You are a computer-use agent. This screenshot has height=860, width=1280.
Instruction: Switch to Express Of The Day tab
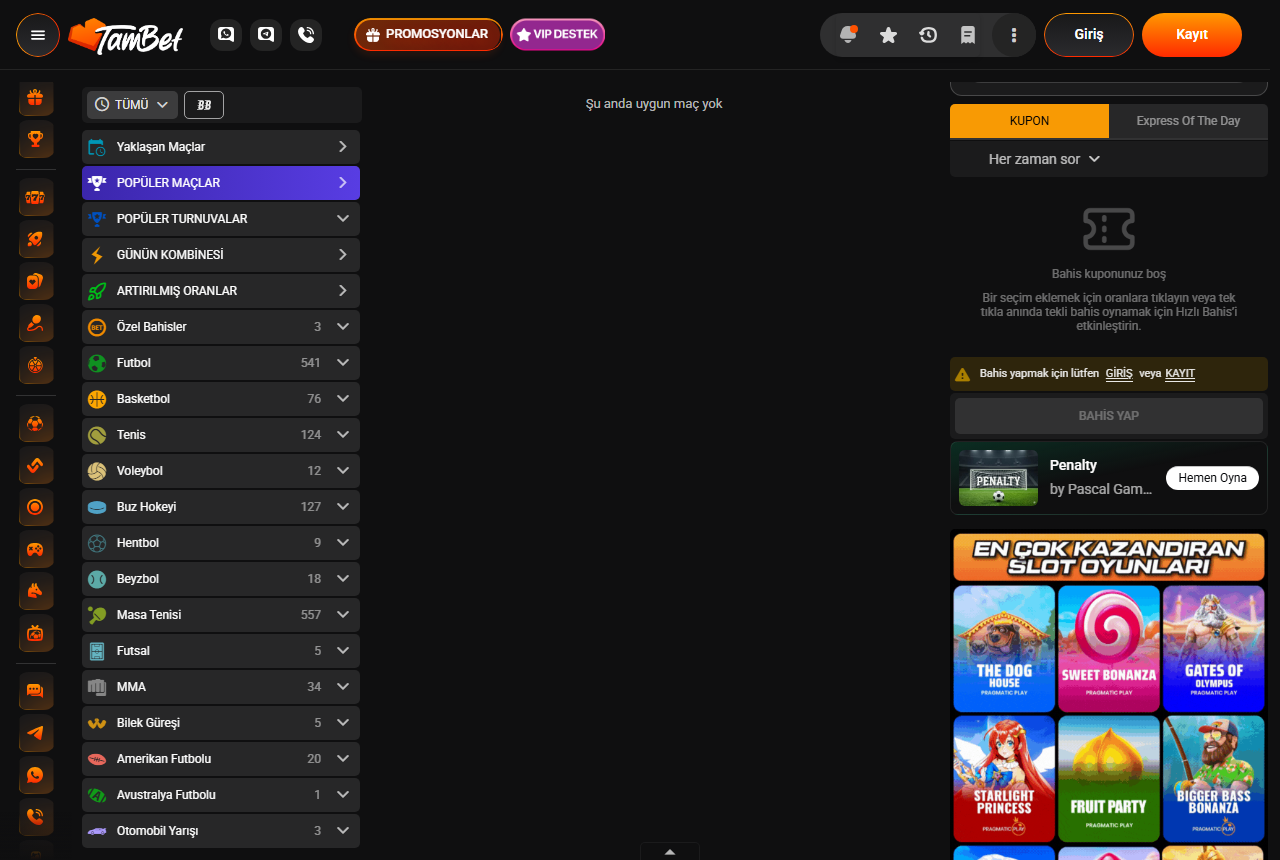pyautogui.click(x=1188, y=121)
